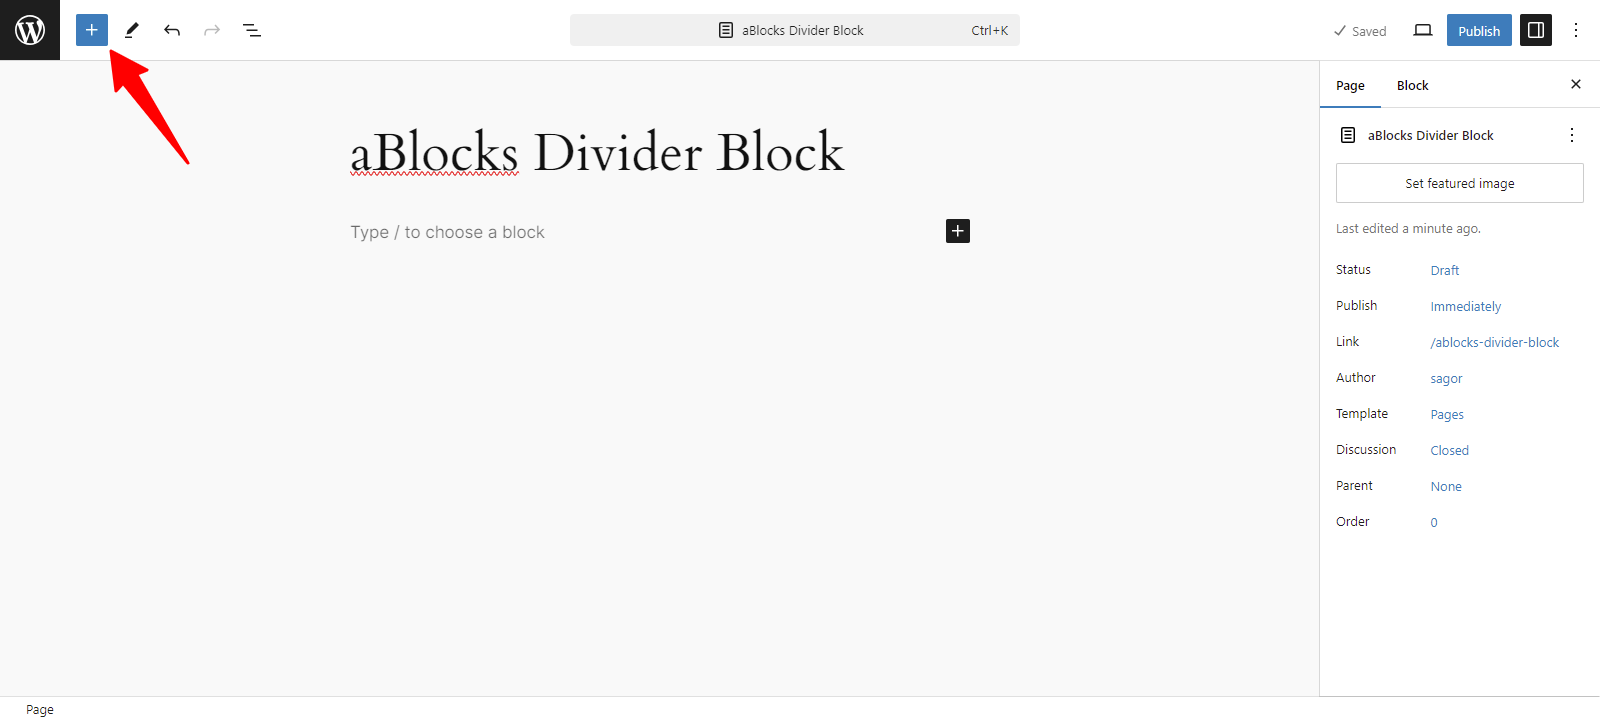Screen dimensions: 1600x721
Task: Publish the page
Action: tap(1479, 30)
